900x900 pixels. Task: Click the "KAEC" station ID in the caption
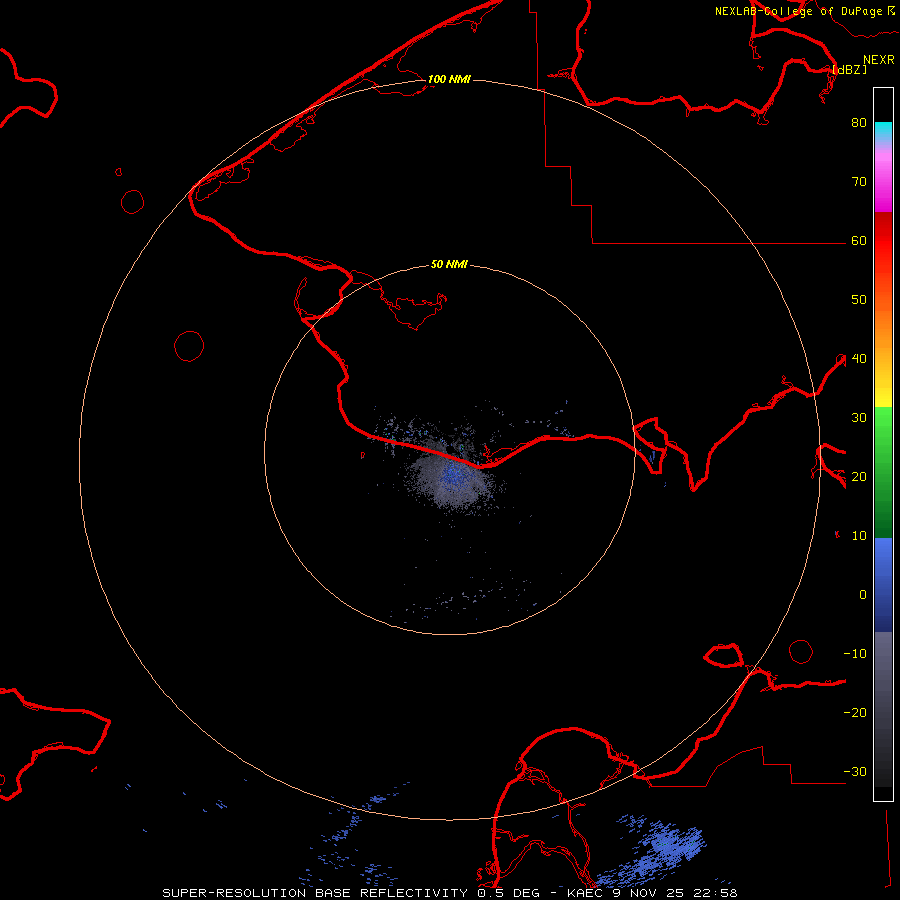(x=585, y=893)
